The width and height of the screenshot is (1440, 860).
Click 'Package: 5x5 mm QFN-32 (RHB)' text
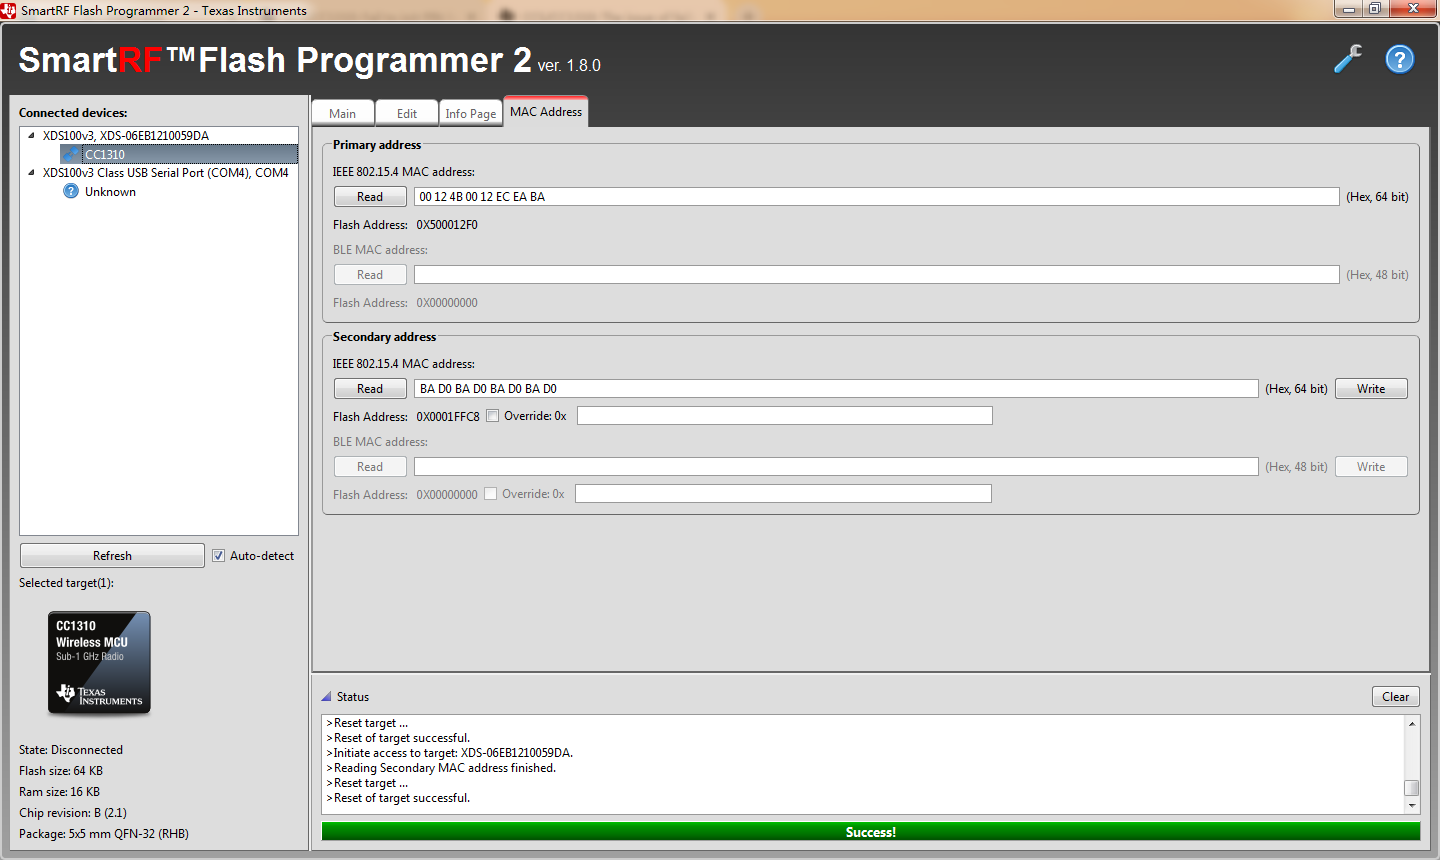tap(104, 833)
